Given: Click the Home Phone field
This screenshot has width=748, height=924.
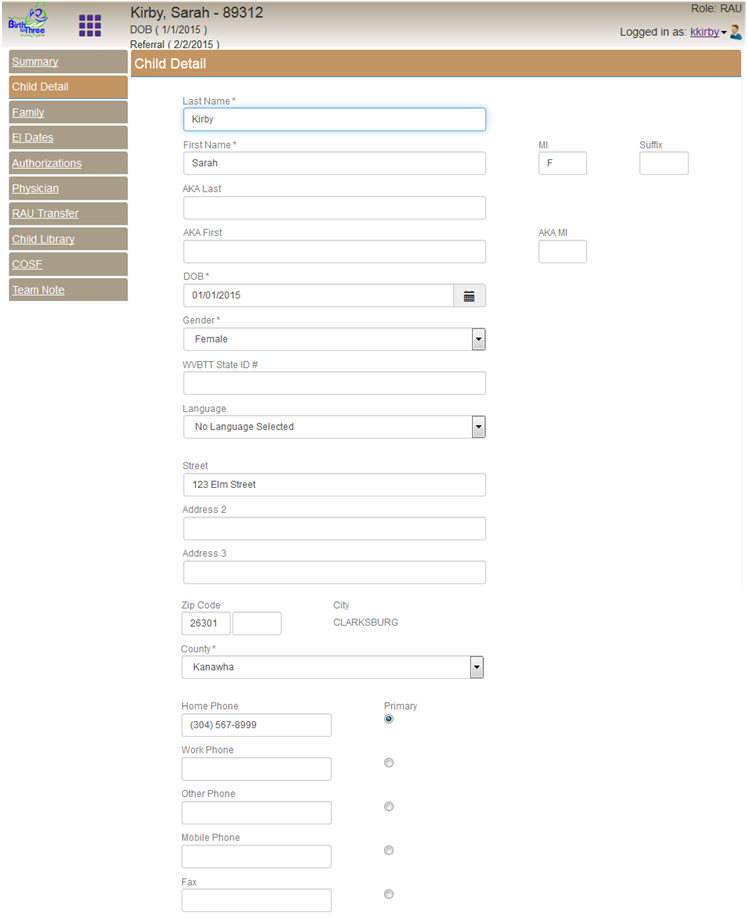Looking at the screenshot, I should coord(256,725).
